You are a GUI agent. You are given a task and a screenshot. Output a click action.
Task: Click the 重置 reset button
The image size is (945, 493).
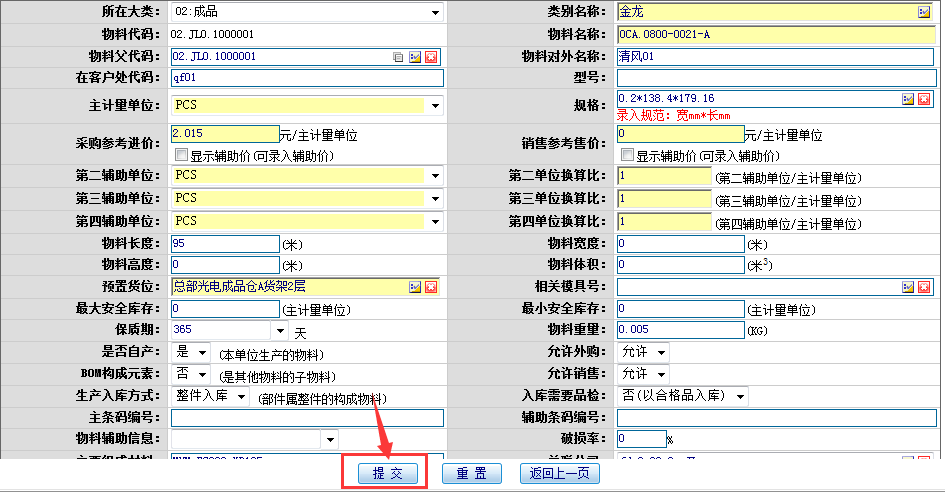tap(471, 474)
